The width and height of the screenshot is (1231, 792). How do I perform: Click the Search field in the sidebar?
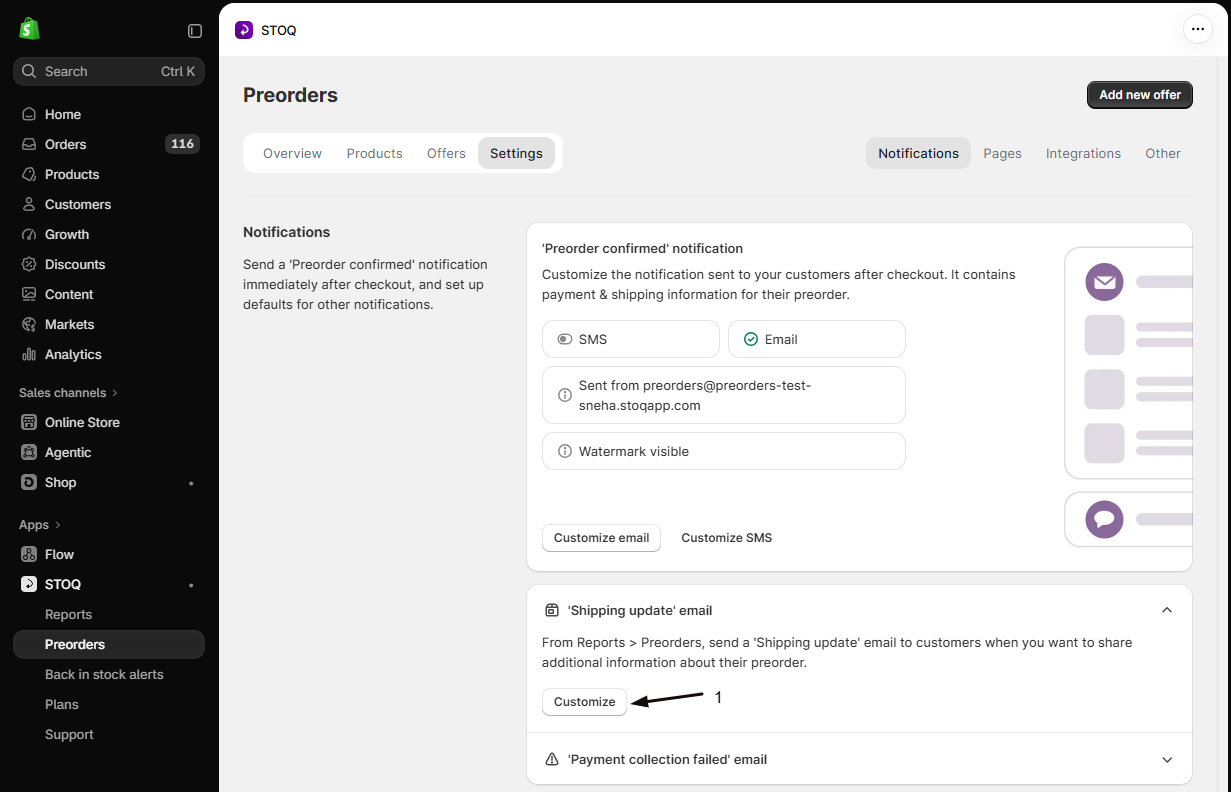(x=109, y=71)
